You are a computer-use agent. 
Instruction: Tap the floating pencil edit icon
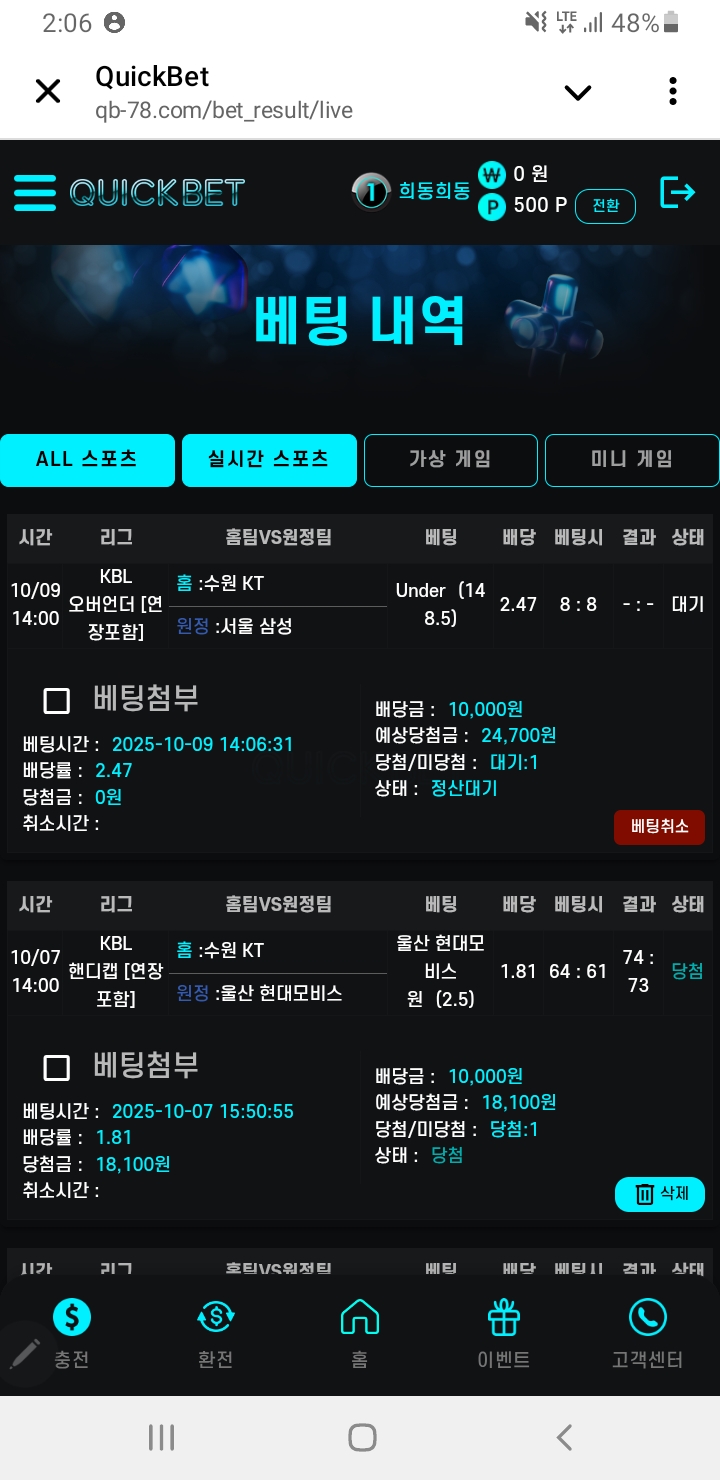point(25,1354)
